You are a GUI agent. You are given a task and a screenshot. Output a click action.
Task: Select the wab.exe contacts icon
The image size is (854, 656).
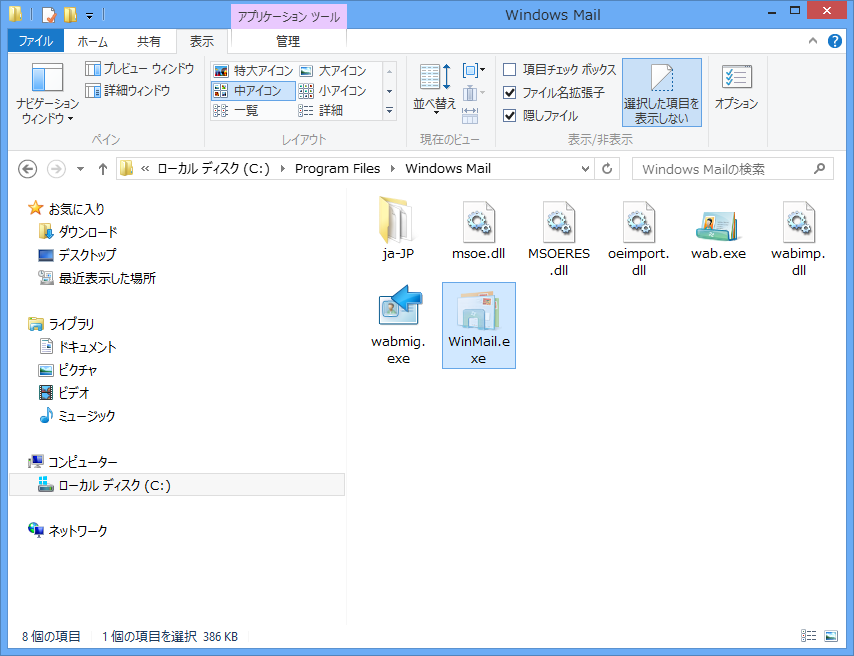pyautogui.click(x=718, y=226)
